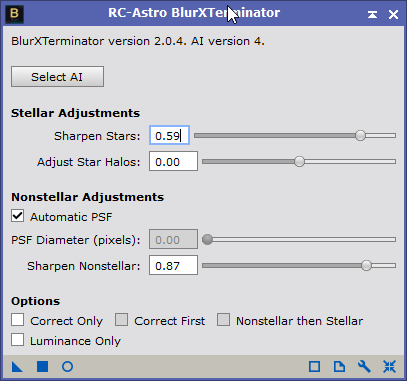Enable the Correct Only checkbox
Image resolution: width=407 pixels, height=381 pixels.
[x=17, y=319]
